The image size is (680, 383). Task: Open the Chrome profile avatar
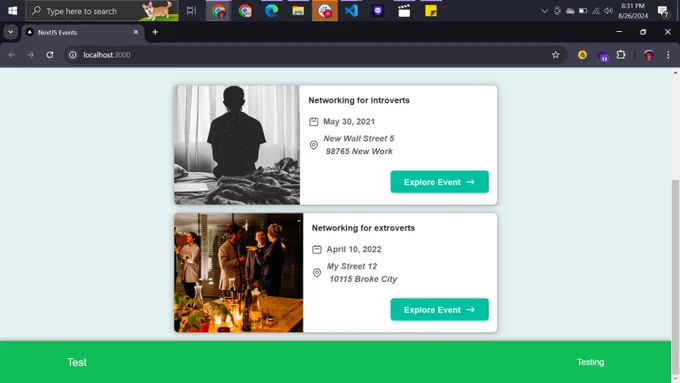(649, 55)
